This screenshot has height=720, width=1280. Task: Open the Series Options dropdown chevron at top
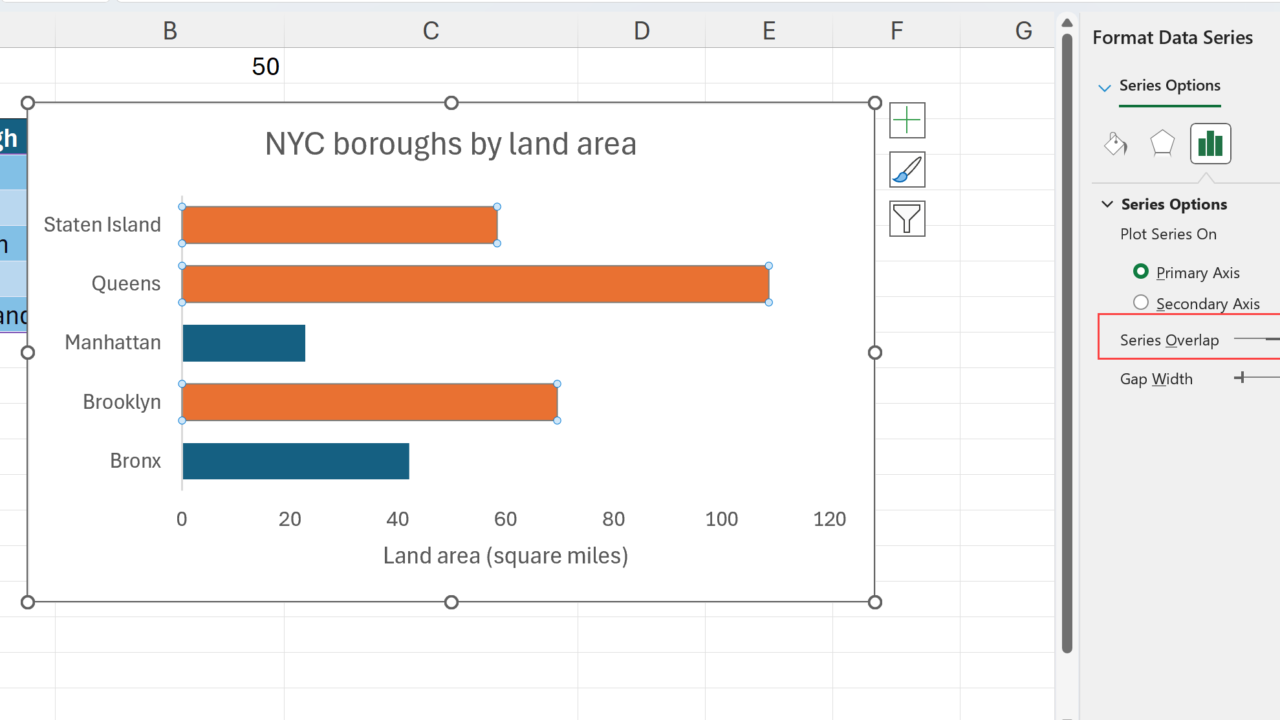tap(1105, 88)
